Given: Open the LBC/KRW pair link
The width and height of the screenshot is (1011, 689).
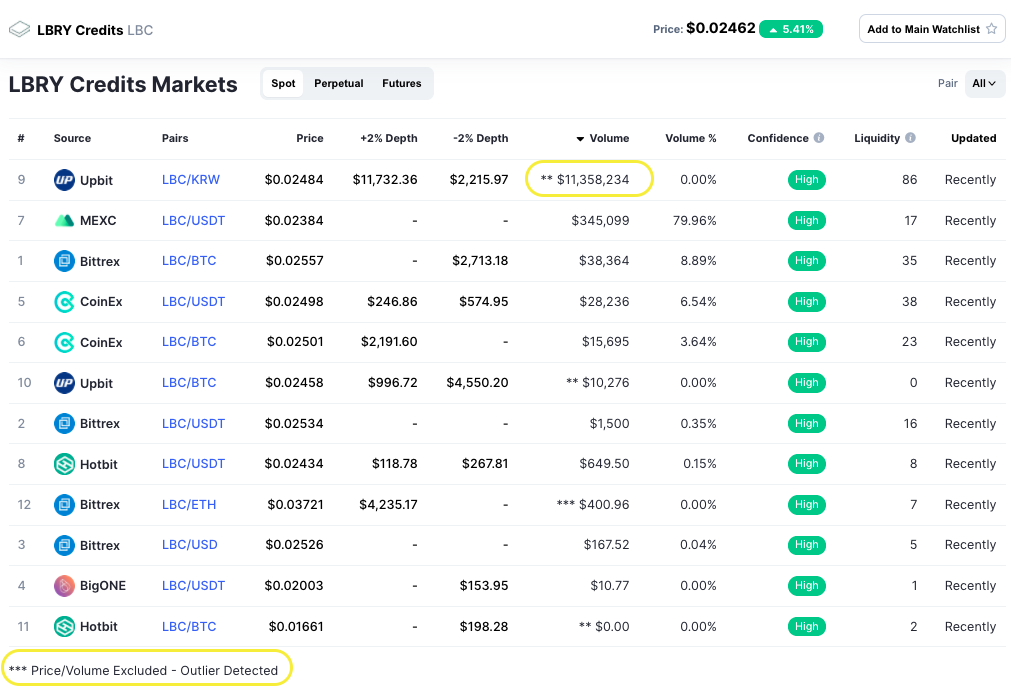Looking at the screenshot, I should click(191, 180).
